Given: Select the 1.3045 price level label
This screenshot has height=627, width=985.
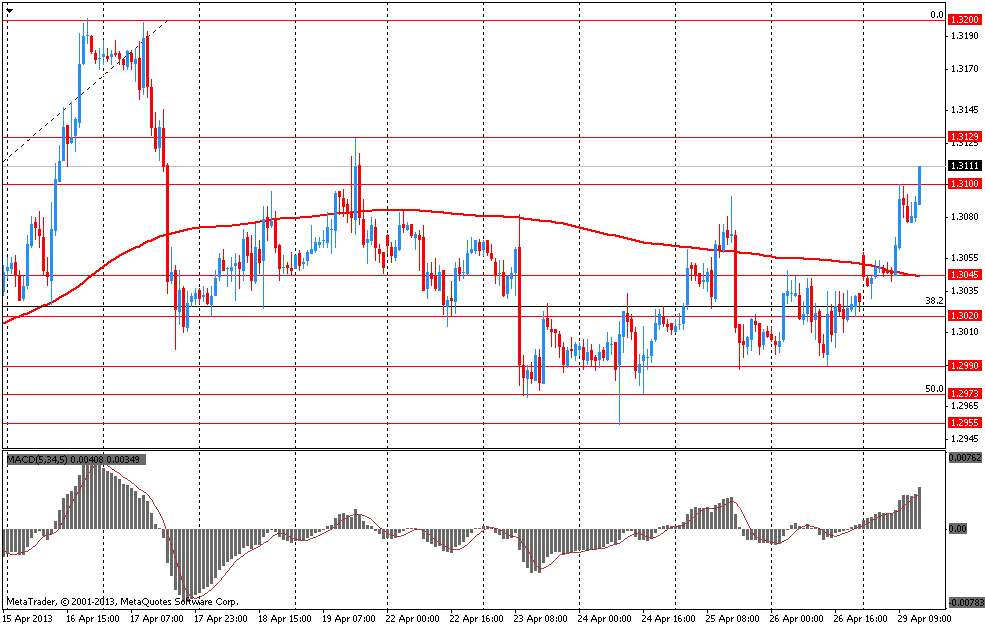Looking at the screenshot, I should [x=964, y=275].
